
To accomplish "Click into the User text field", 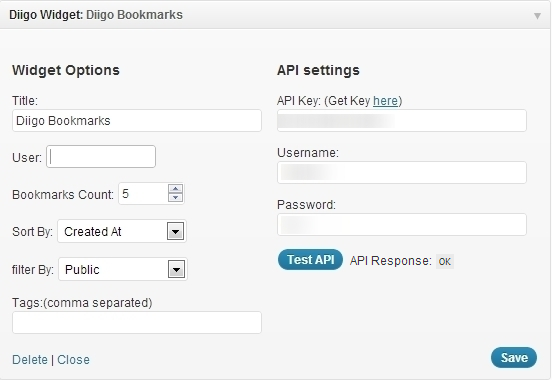I will (101, 156).
